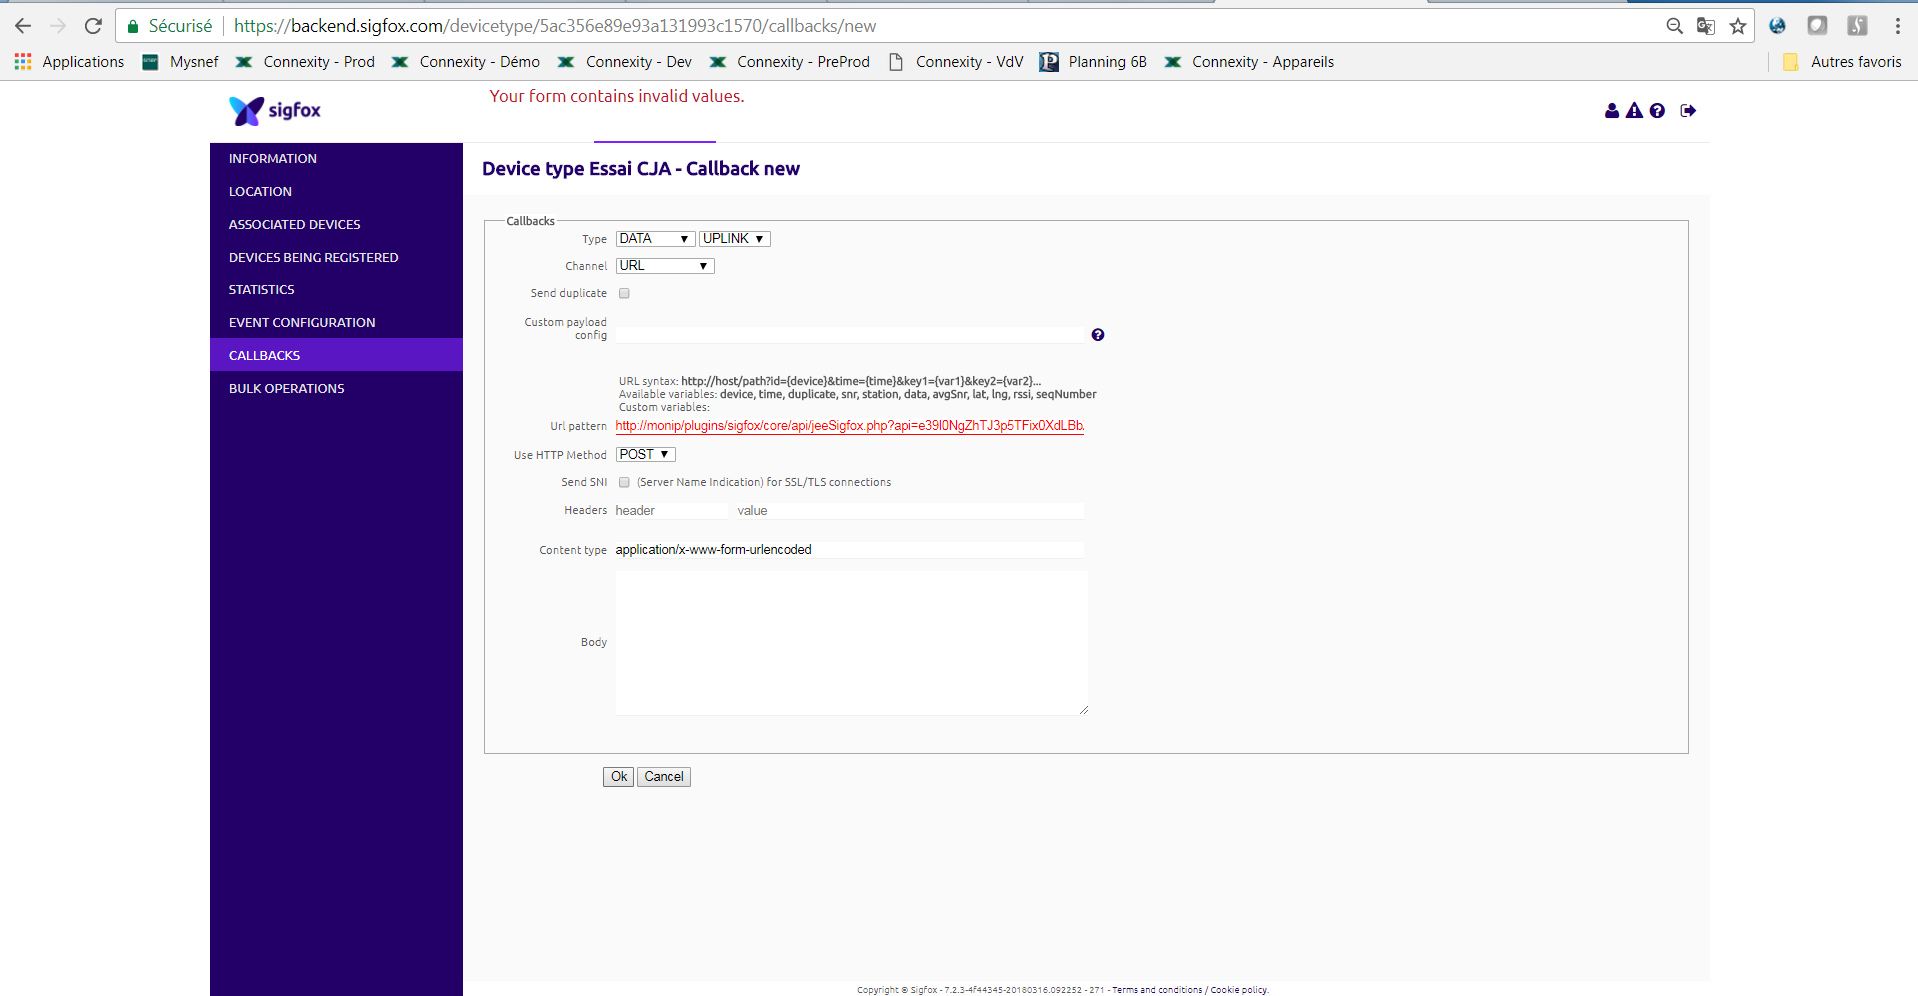Toggle the Send SNI checkbox
Screen dimensions: 1918x996
(624, 482)
